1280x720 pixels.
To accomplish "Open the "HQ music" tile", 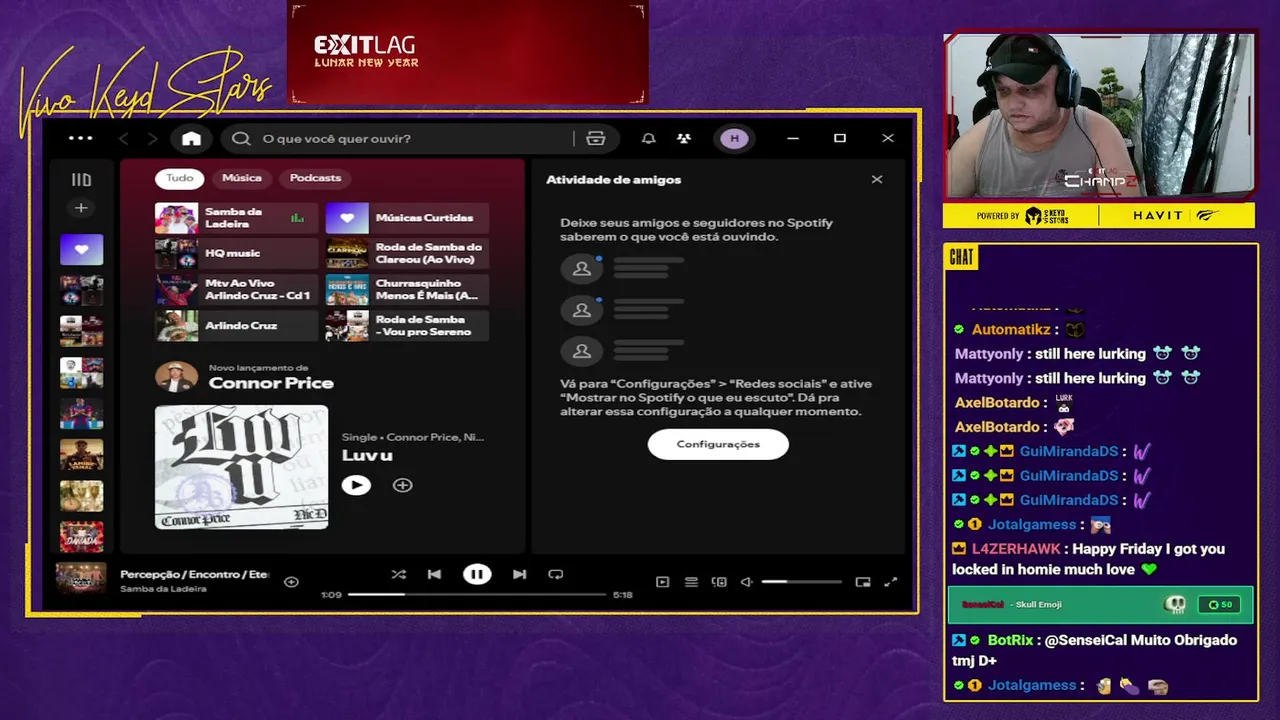I will [236, 254].
